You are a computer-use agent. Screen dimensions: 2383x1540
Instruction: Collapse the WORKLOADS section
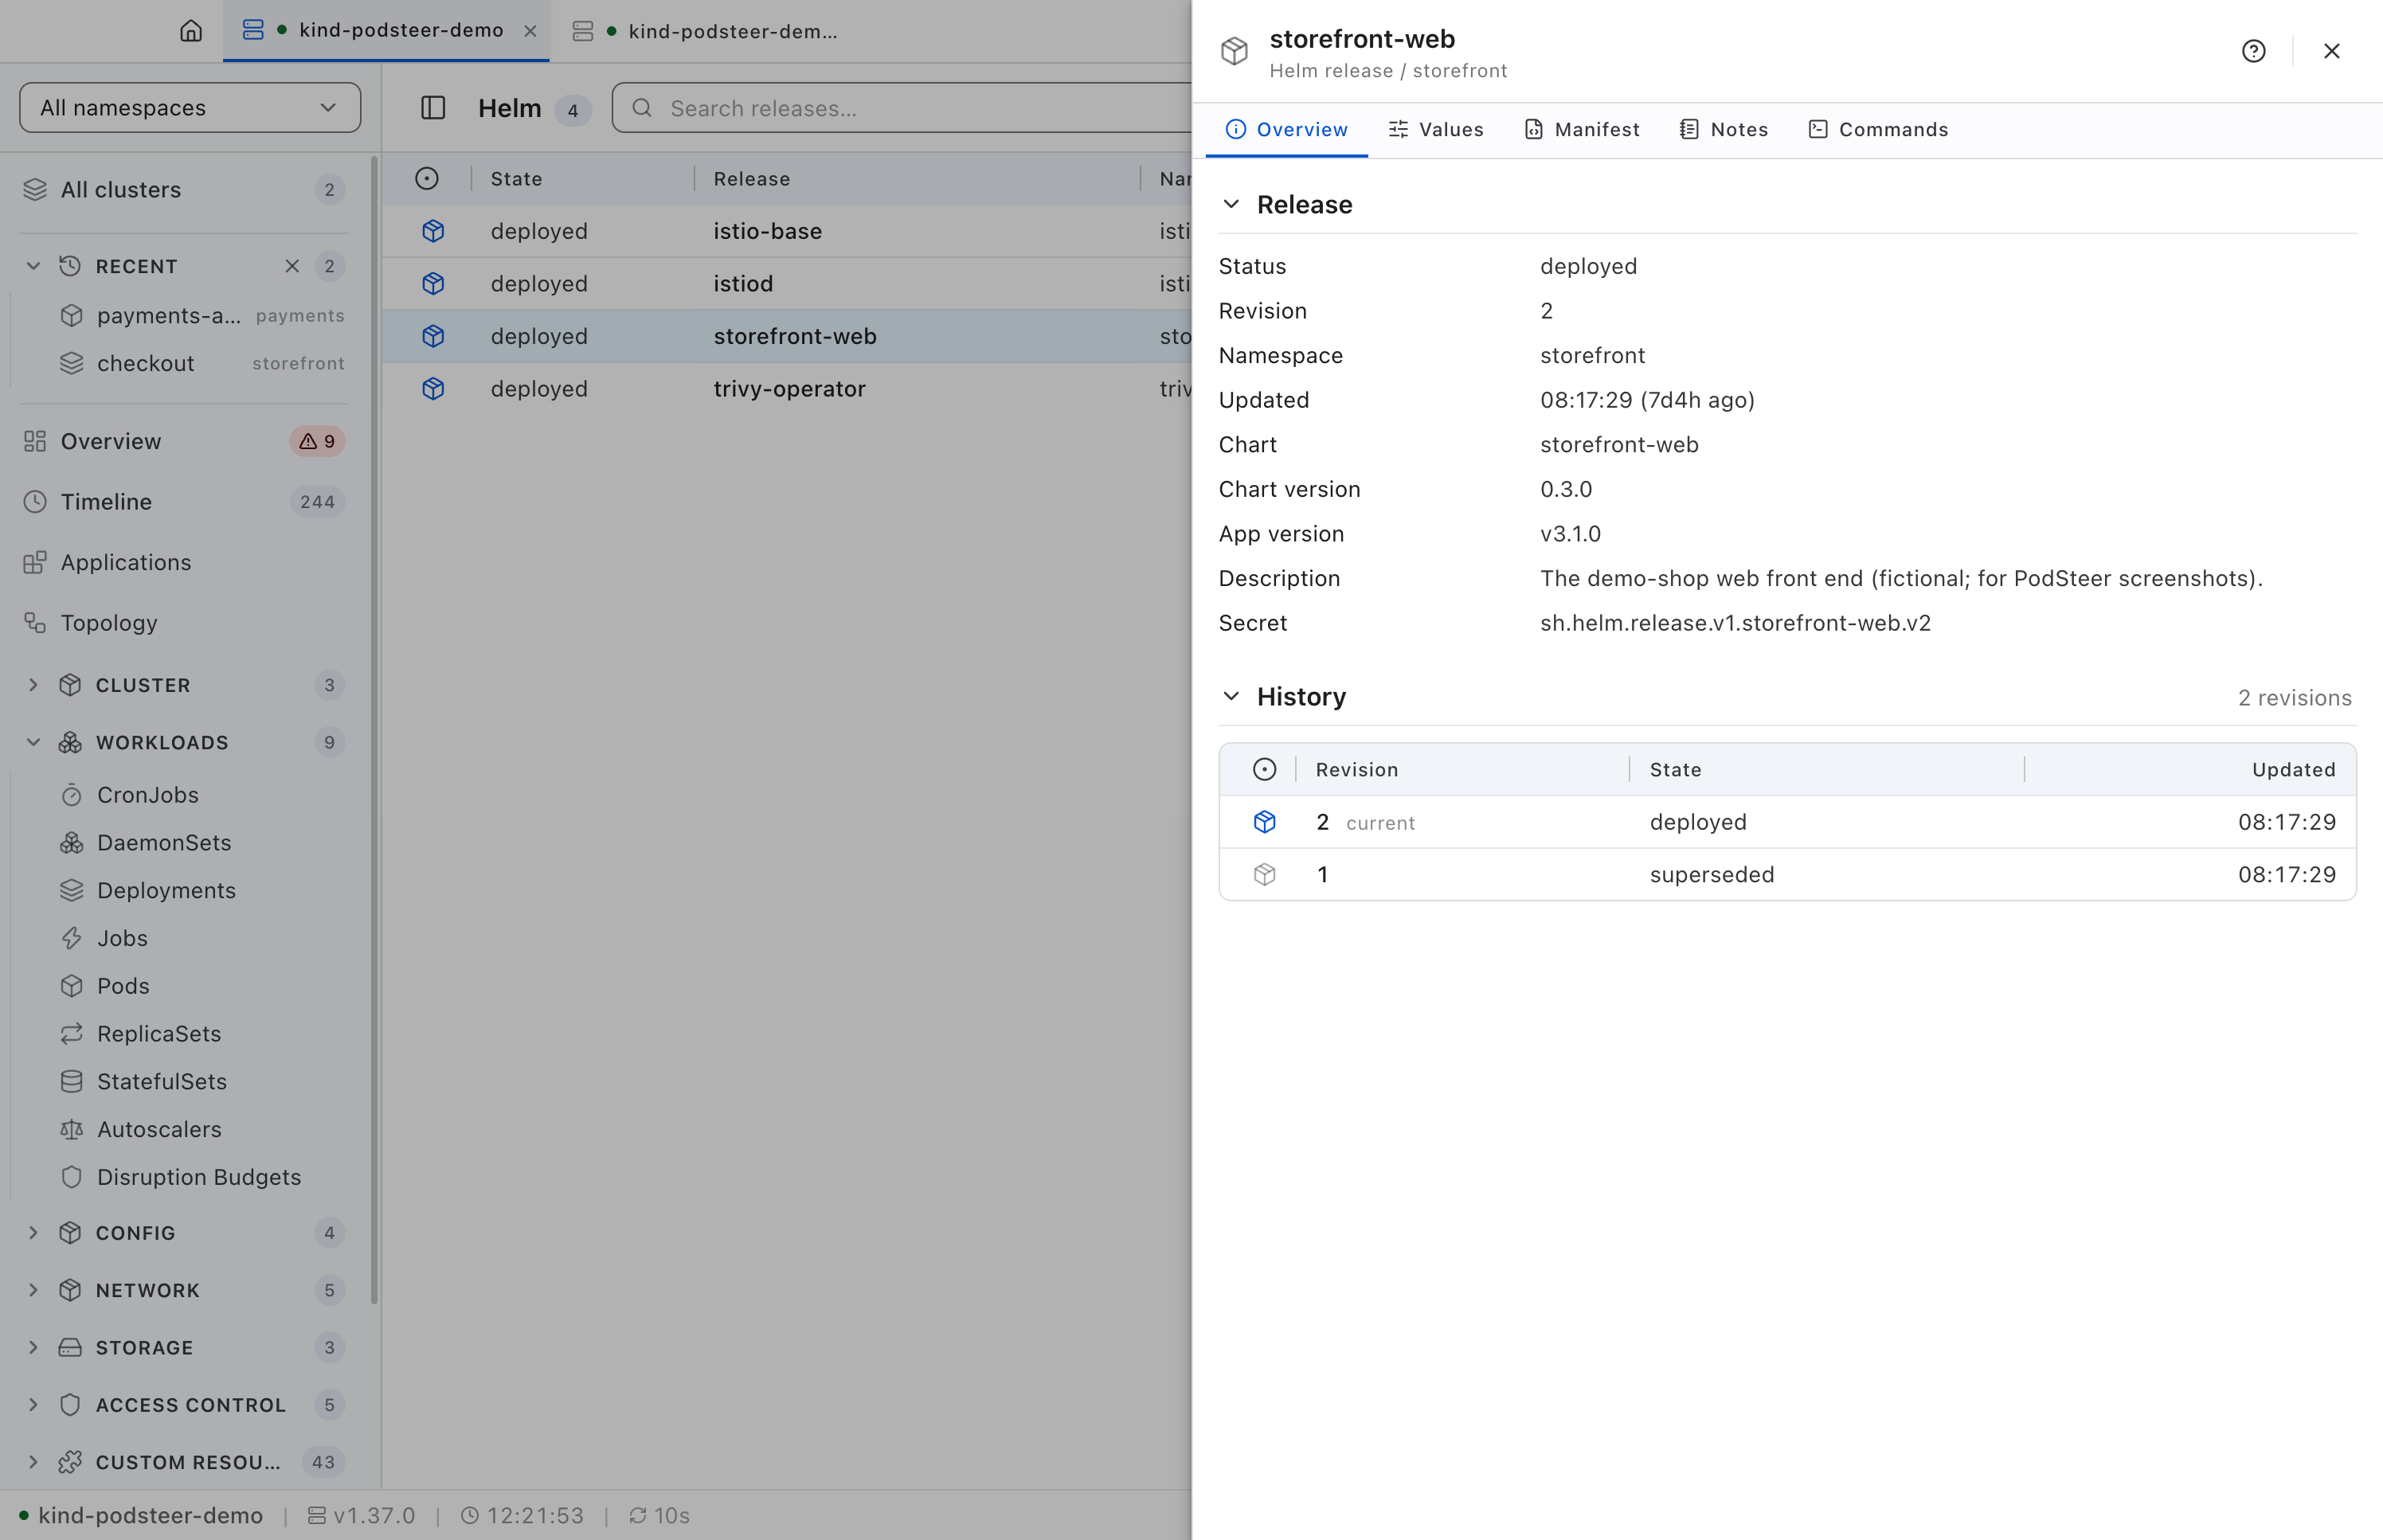(x=33, y=742)
